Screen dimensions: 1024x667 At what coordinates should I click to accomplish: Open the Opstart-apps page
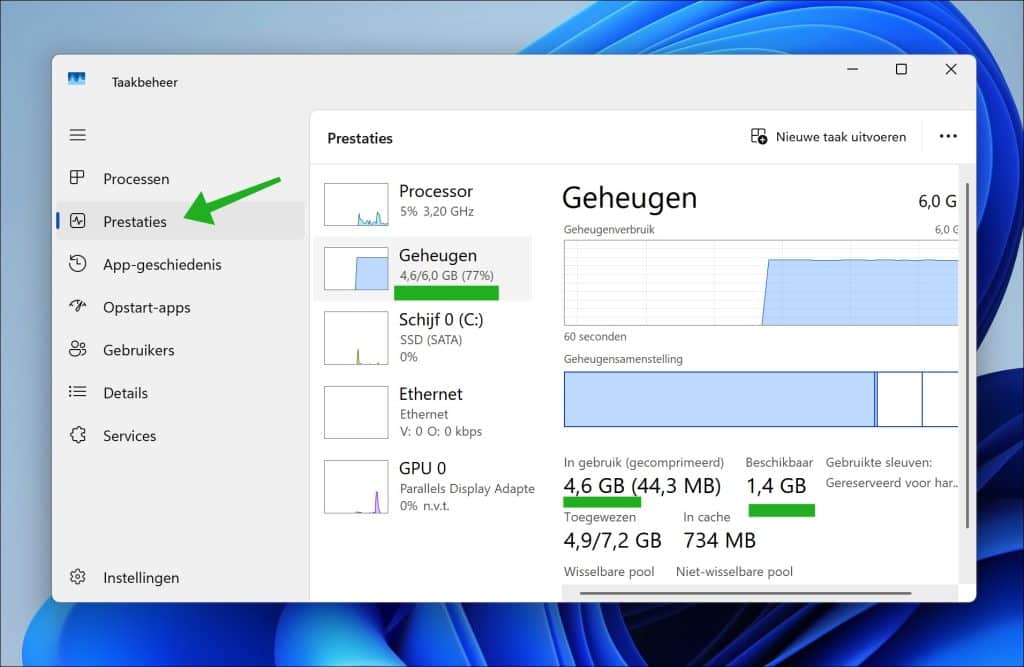point(180,307)
